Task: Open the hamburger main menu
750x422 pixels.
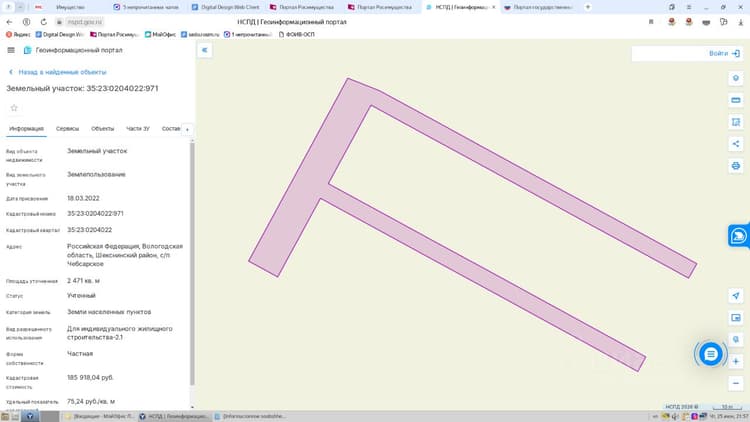Action: pos(11,50)
